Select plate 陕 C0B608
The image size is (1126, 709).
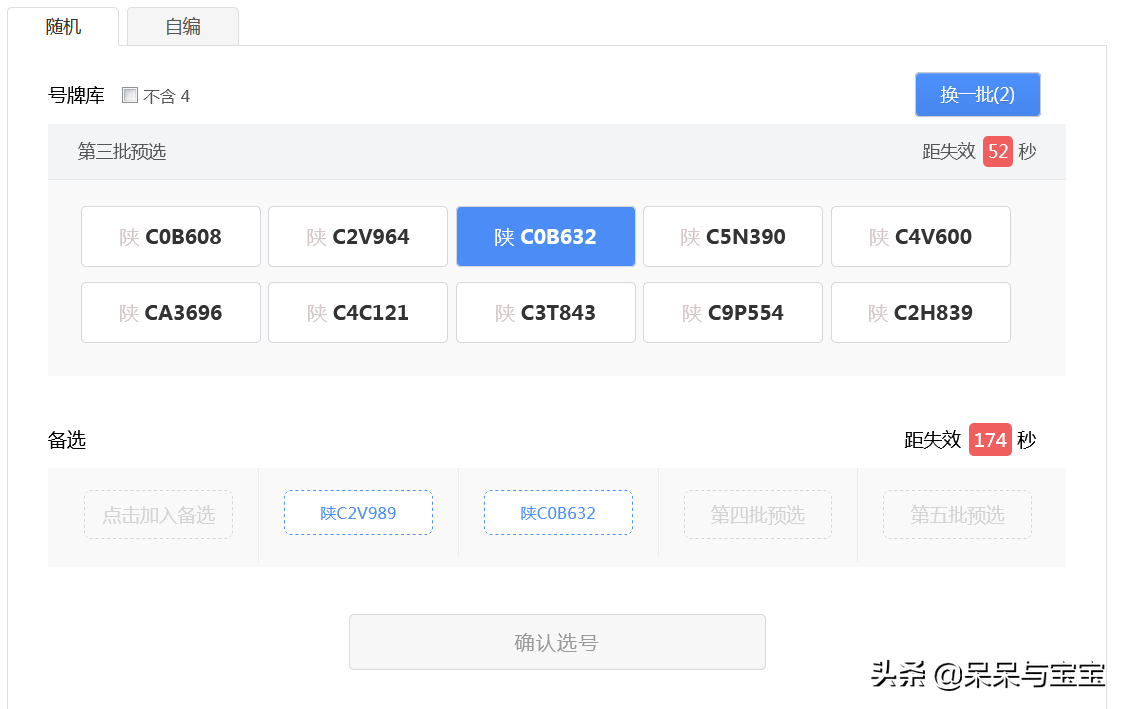point(171,236)
